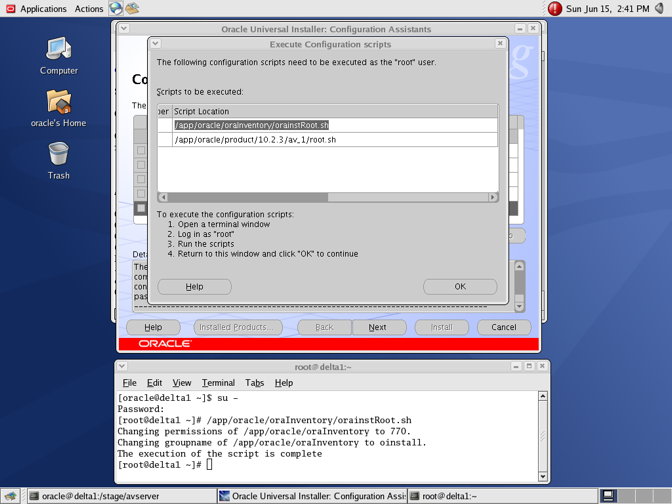Open the Applications menu
Image resolution: width=672 pixels, height=504 pixels.
click(x=43, y=9)
